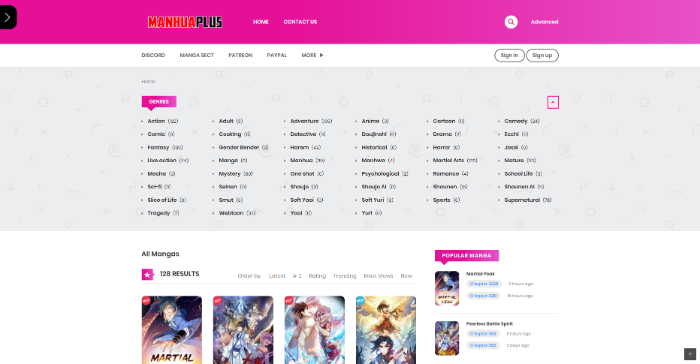
Task: Open the Martial Peak popular manga thumbnail
Action: [x=447, y=288]
